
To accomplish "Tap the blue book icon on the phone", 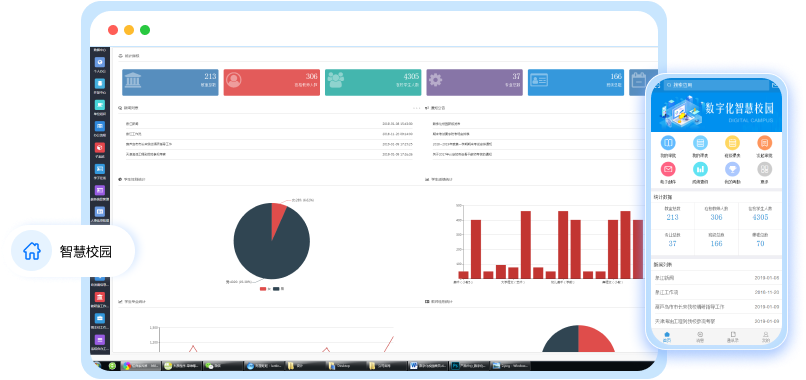I will (x=668, y=142).
